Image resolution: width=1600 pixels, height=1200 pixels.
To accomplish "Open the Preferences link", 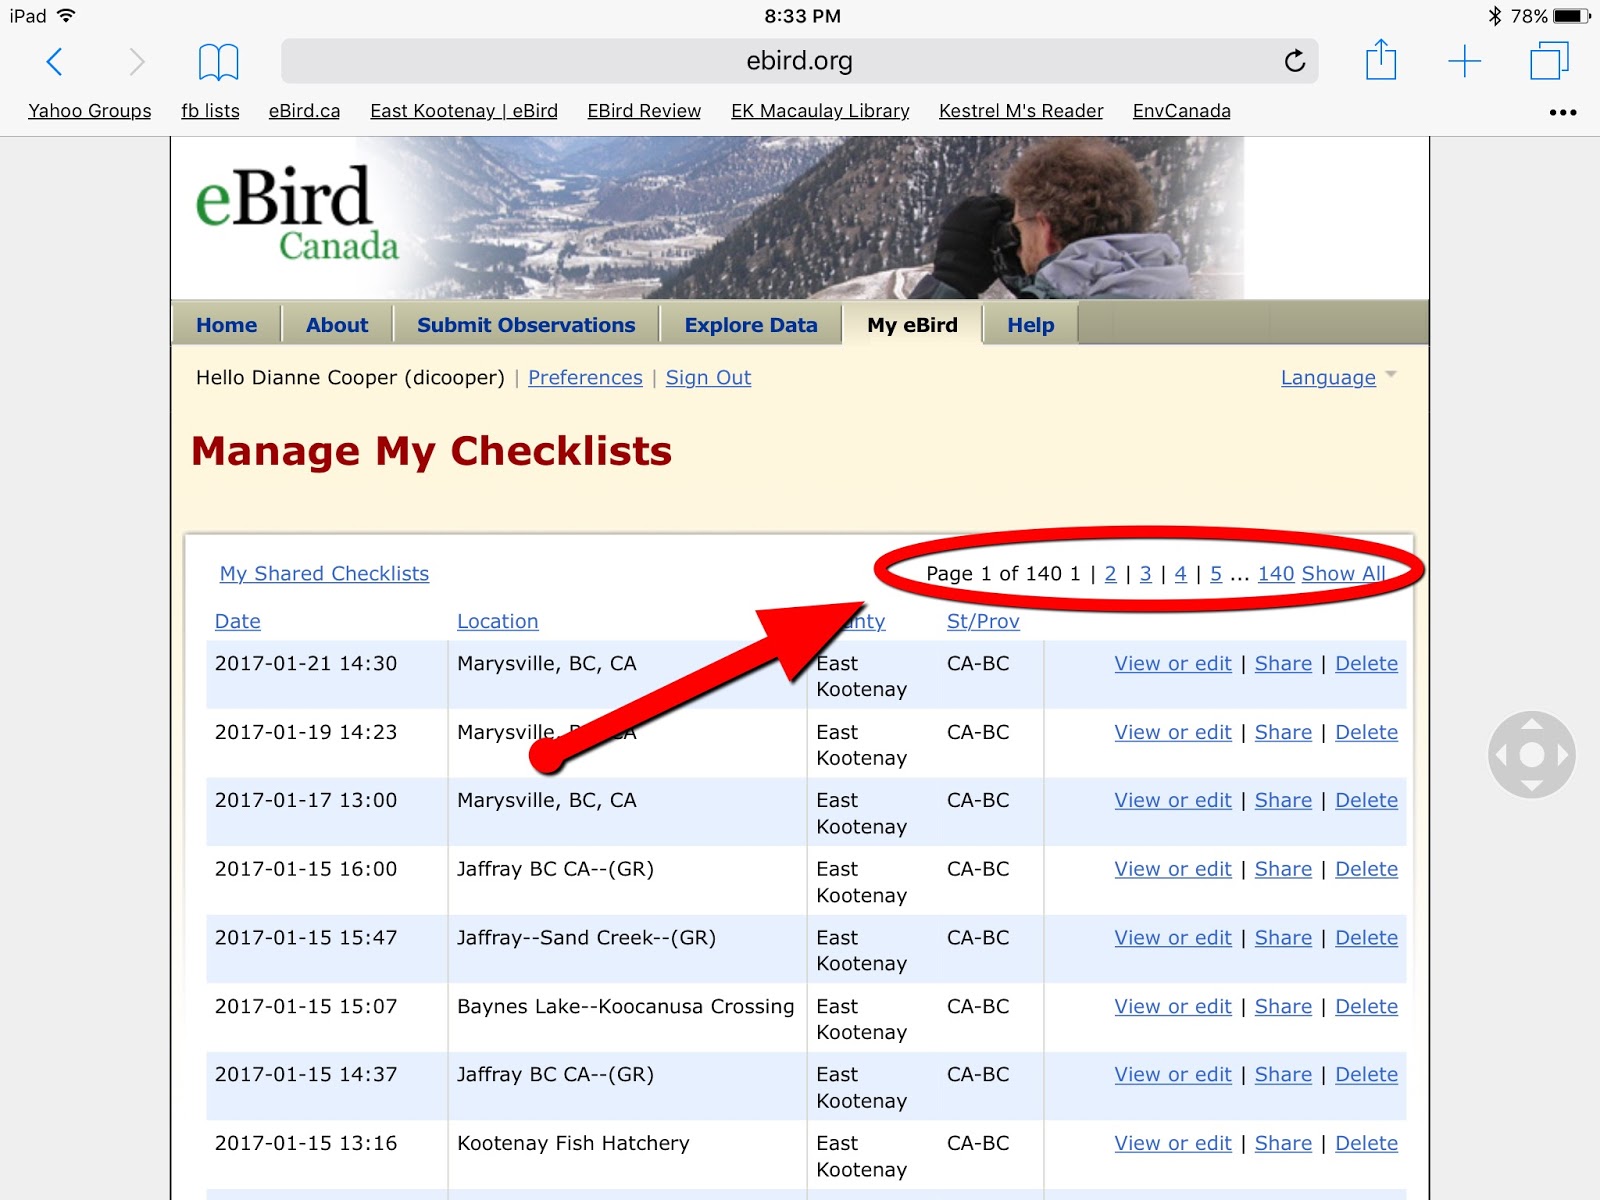I will coord(585,378).
